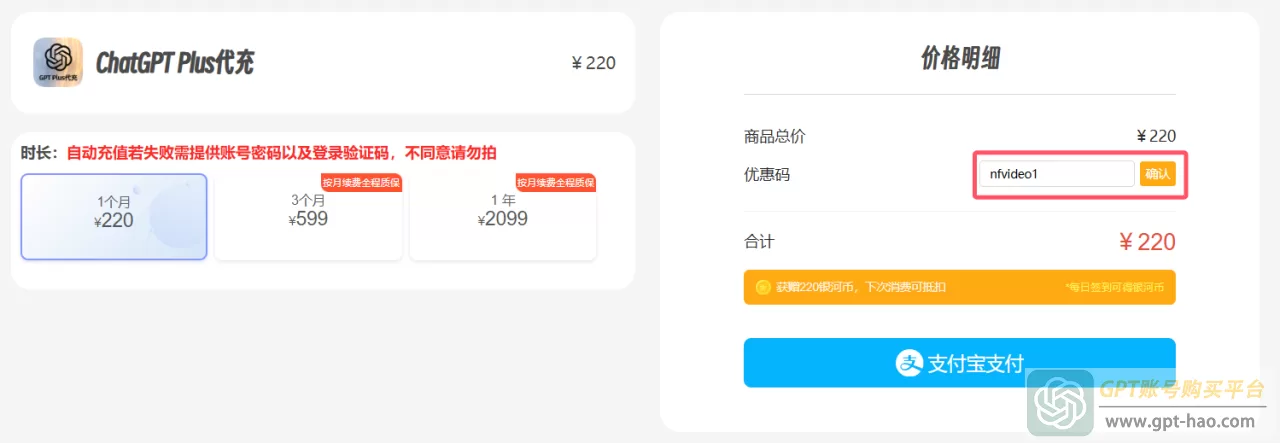Click the red badge on the 3个月 card
1280x443 pixels.
(361, 182)
